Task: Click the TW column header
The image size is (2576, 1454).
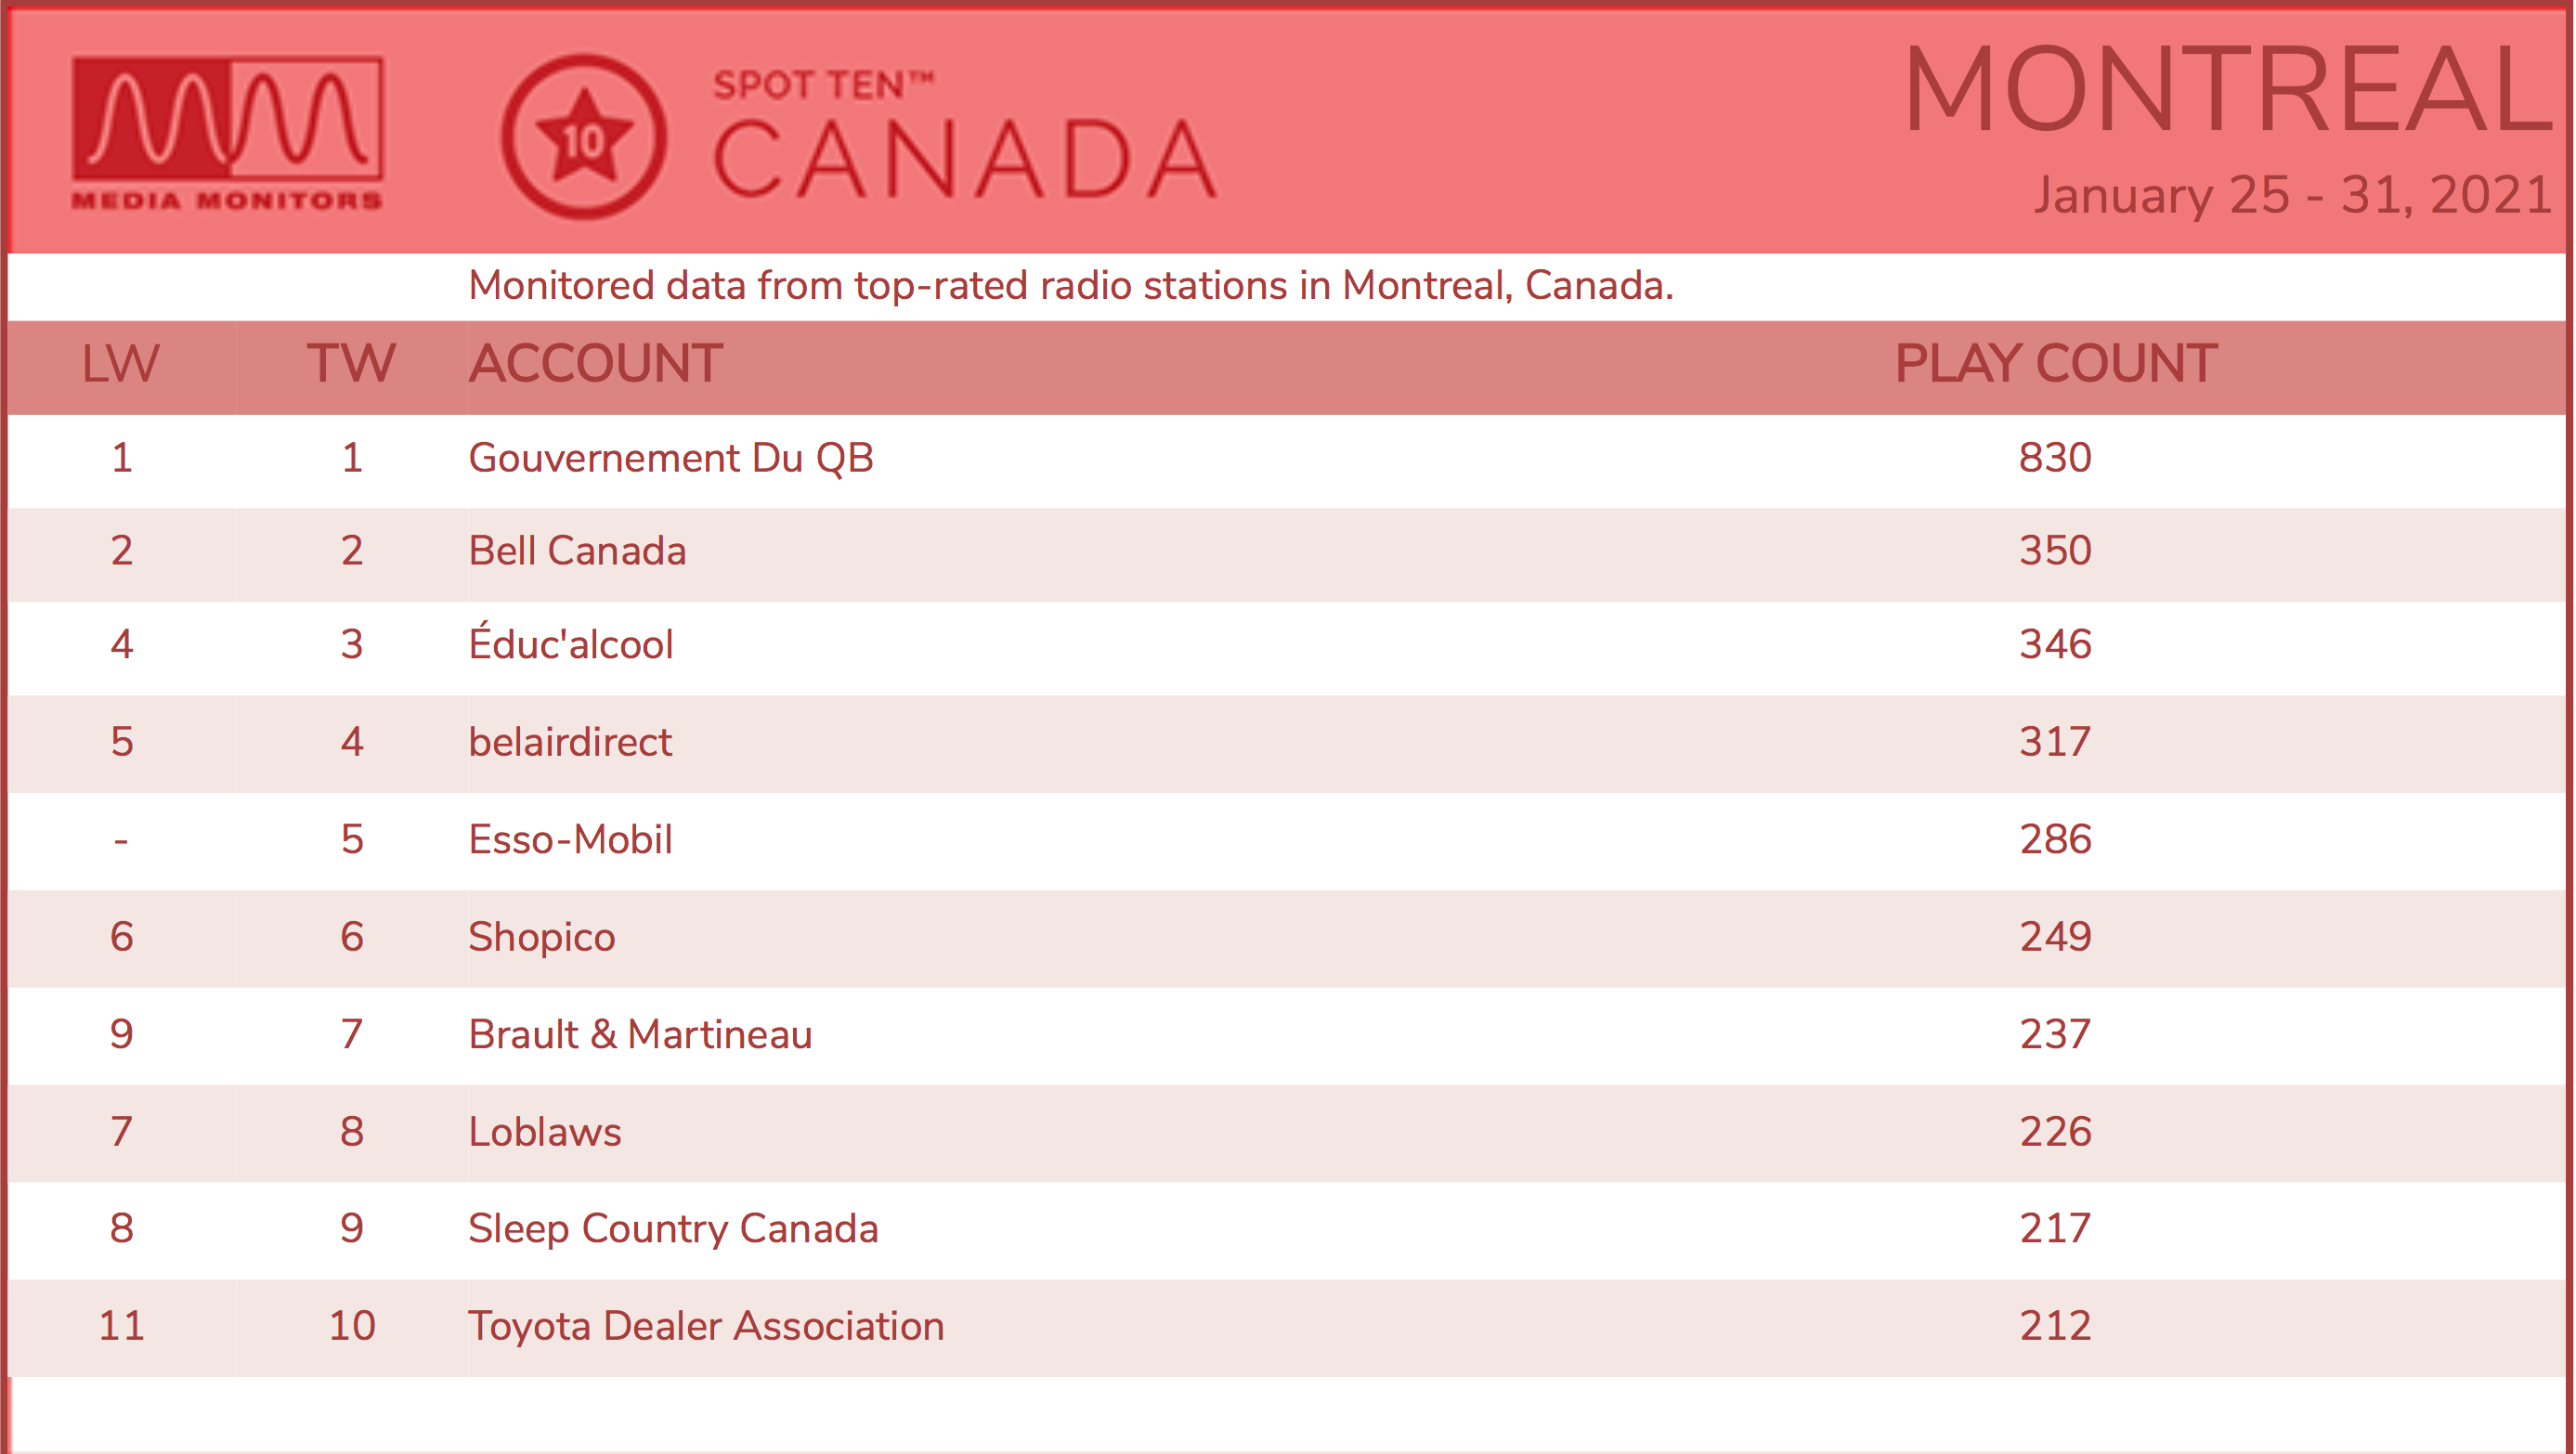Action: click(x=351, y=363)
